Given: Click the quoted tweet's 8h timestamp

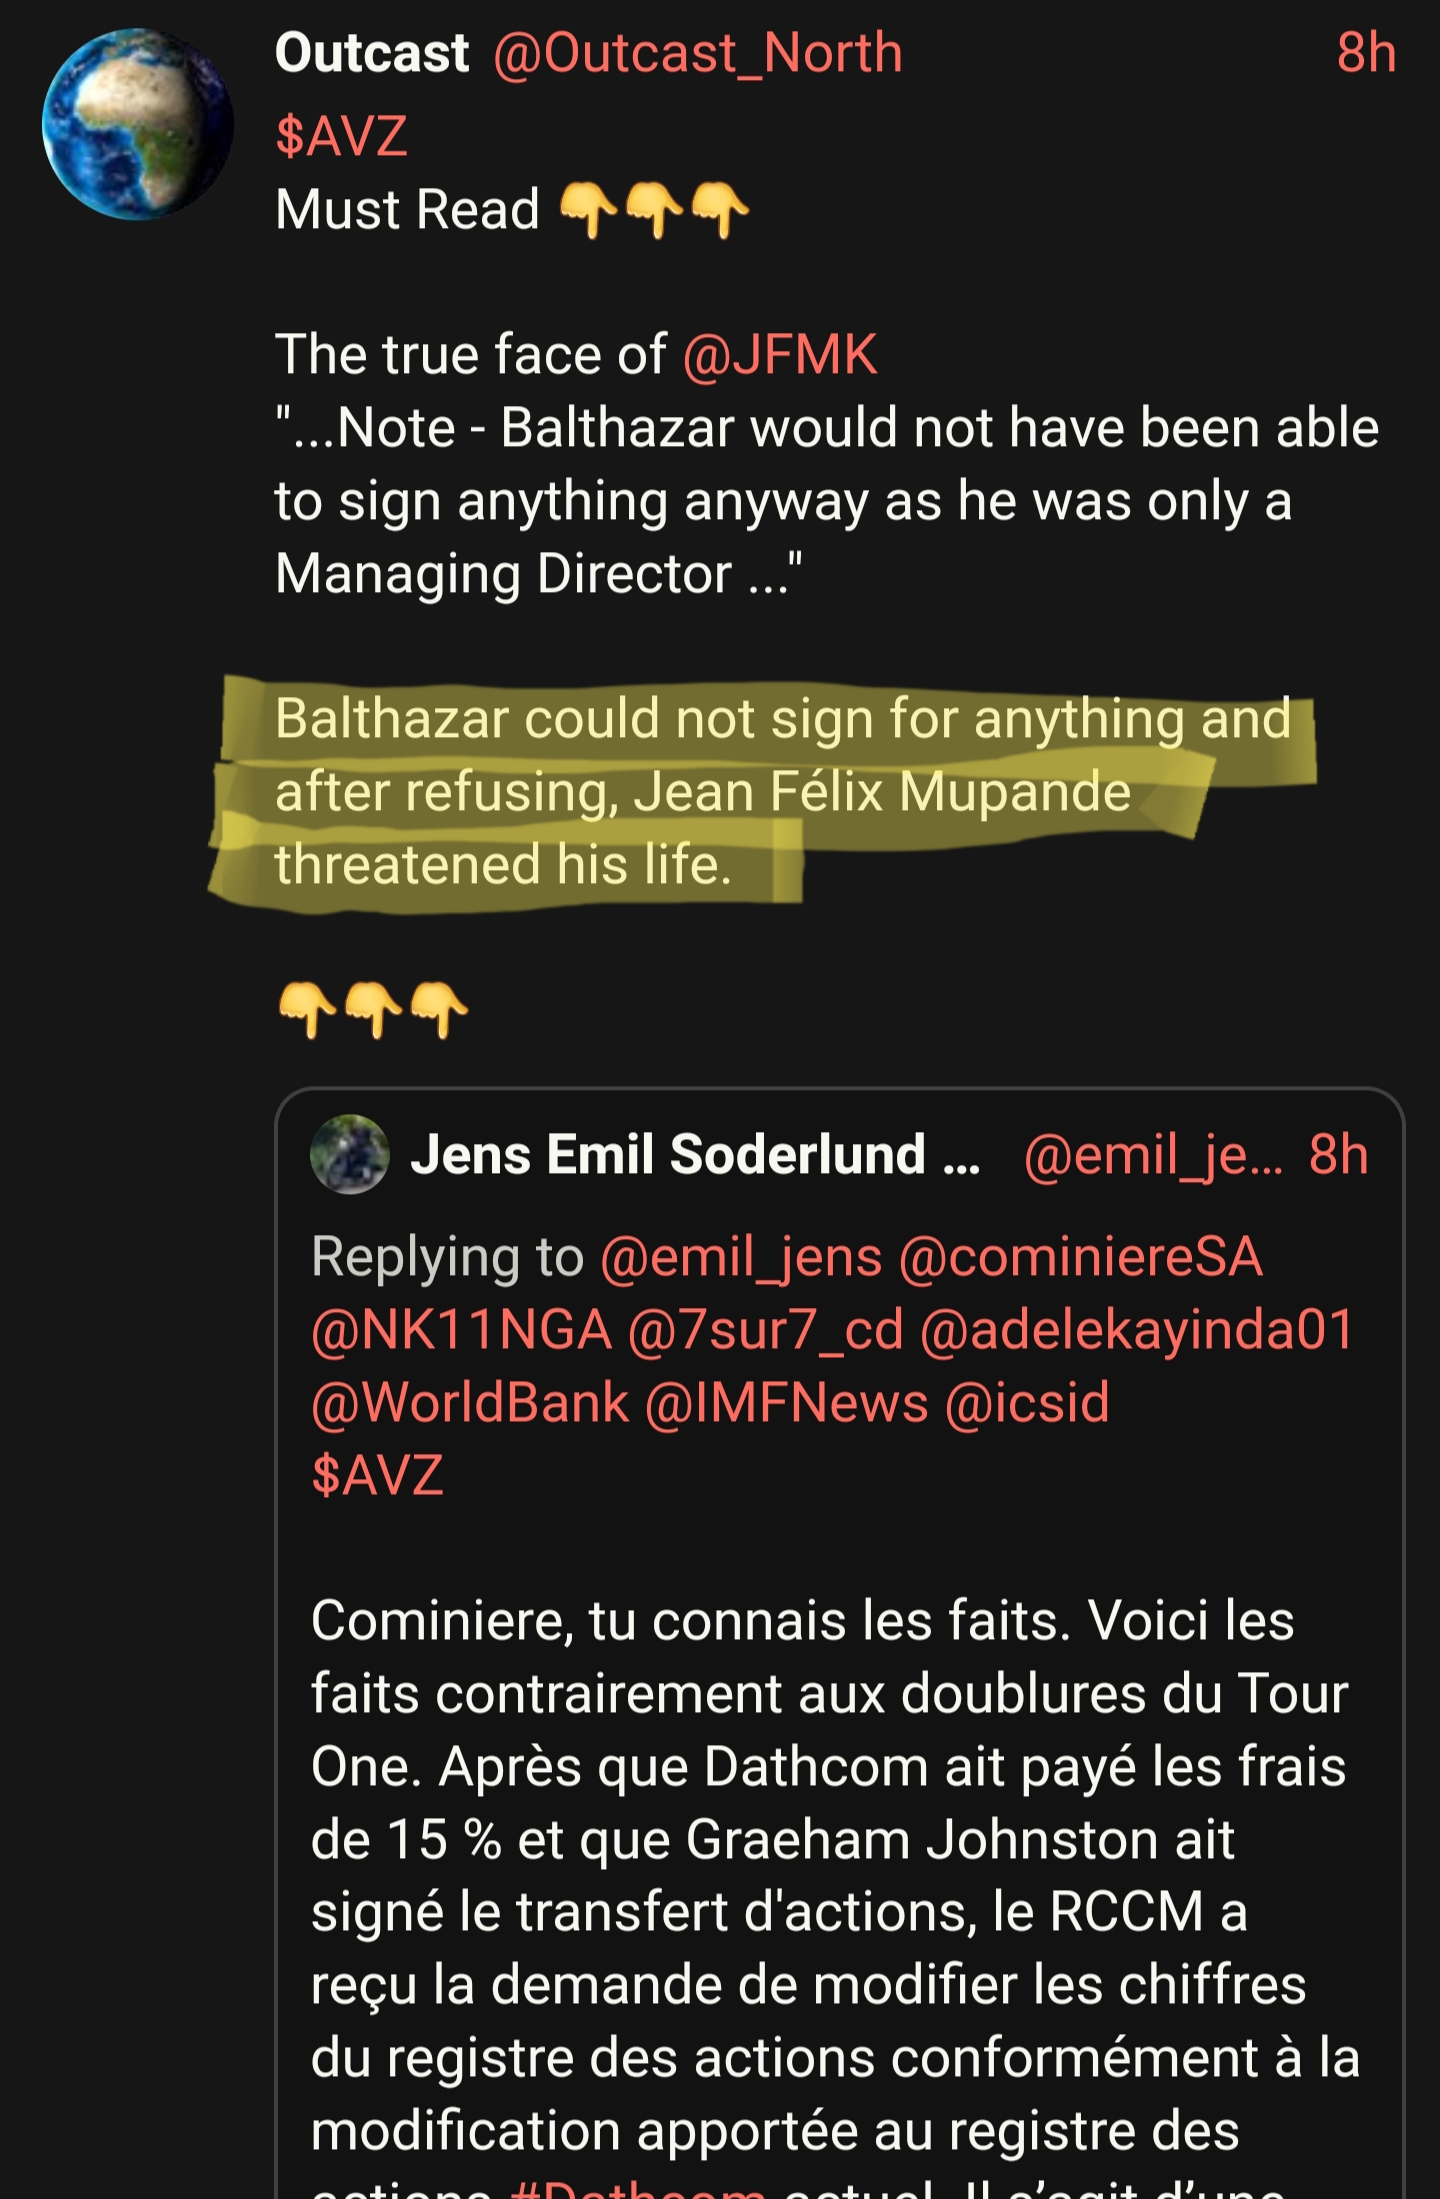Looking at the screenshot, I should tap(1338, 1155).
